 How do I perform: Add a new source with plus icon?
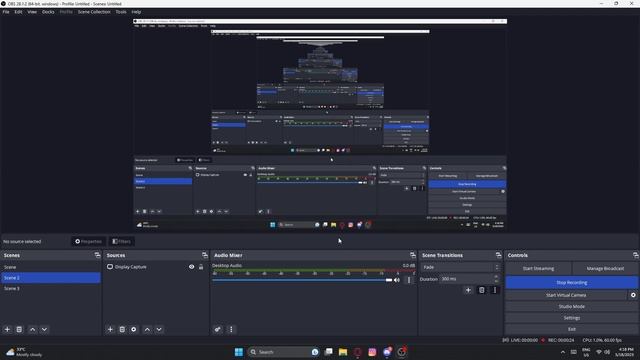(110, 329)
